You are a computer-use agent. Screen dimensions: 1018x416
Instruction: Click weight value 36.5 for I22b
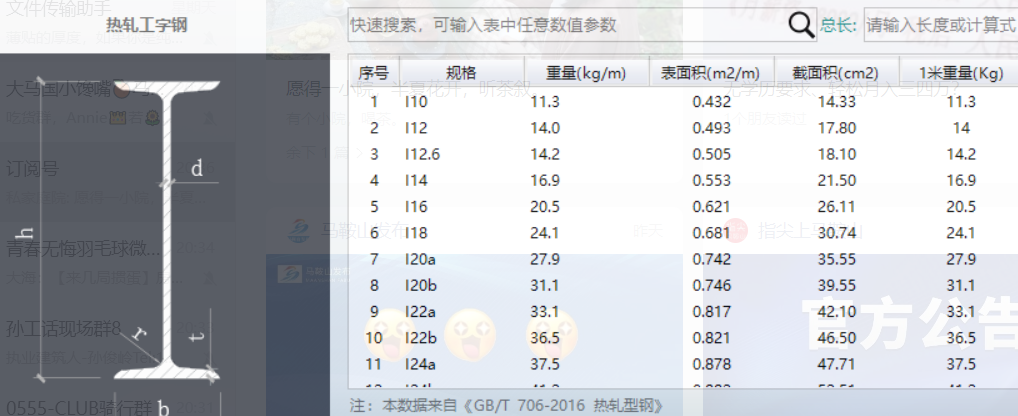(545, 338)
